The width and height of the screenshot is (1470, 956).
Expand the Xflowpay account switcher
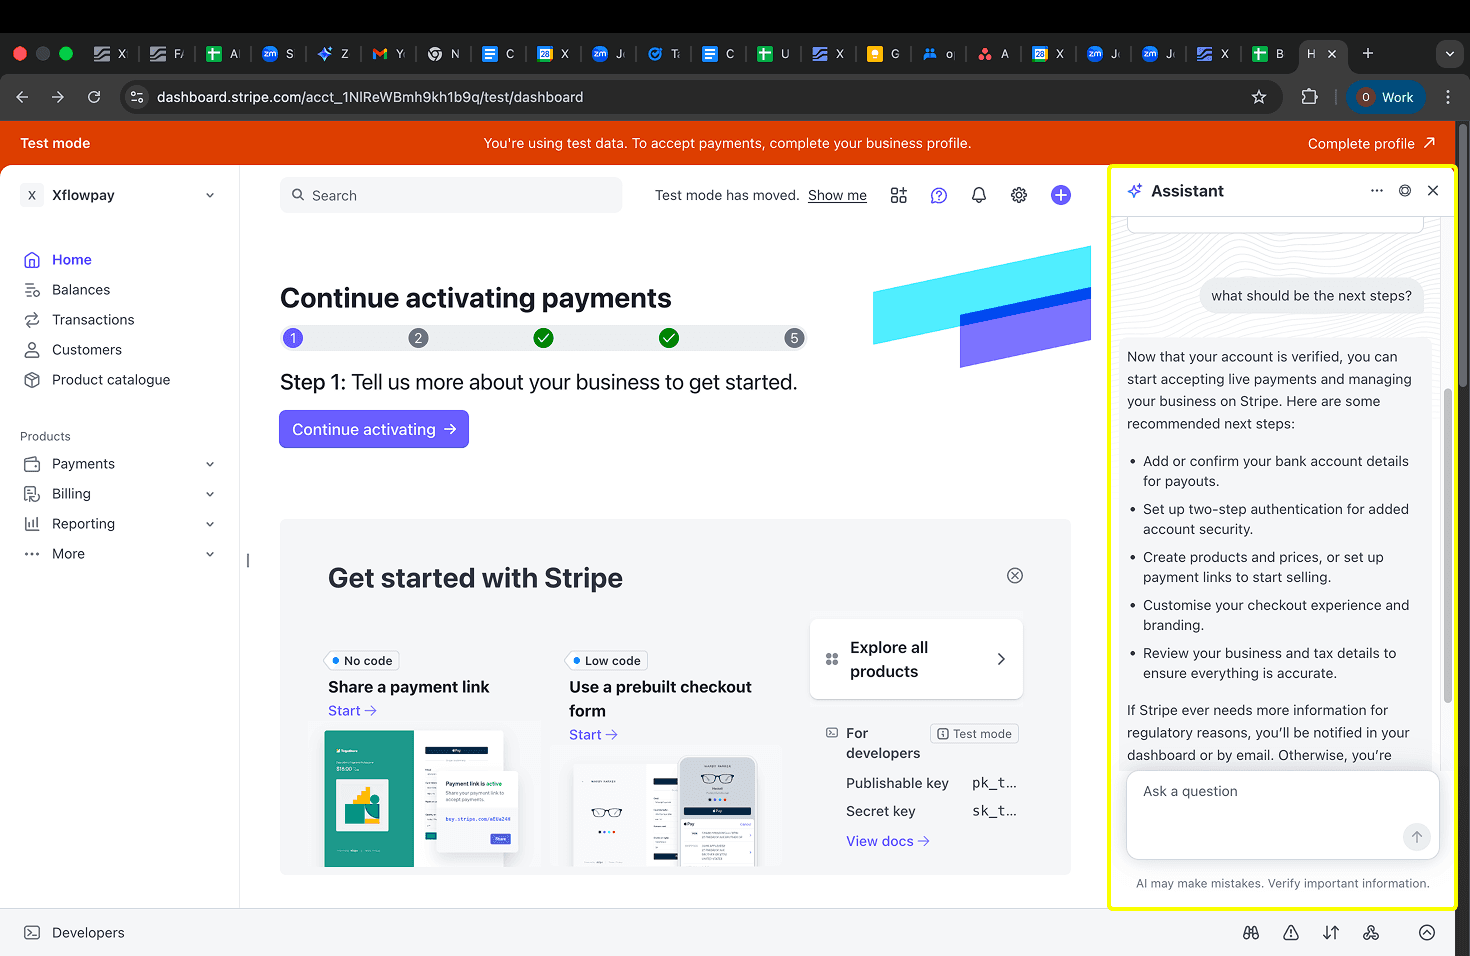tap(119, 196)
